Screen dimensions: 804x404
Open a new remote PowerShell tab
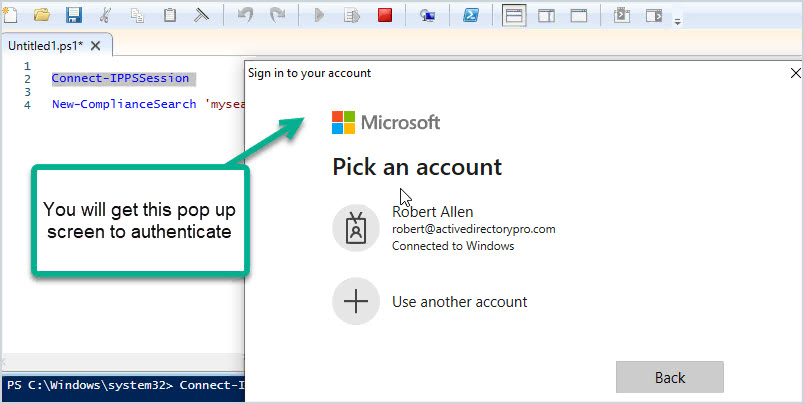coord(428,16)
